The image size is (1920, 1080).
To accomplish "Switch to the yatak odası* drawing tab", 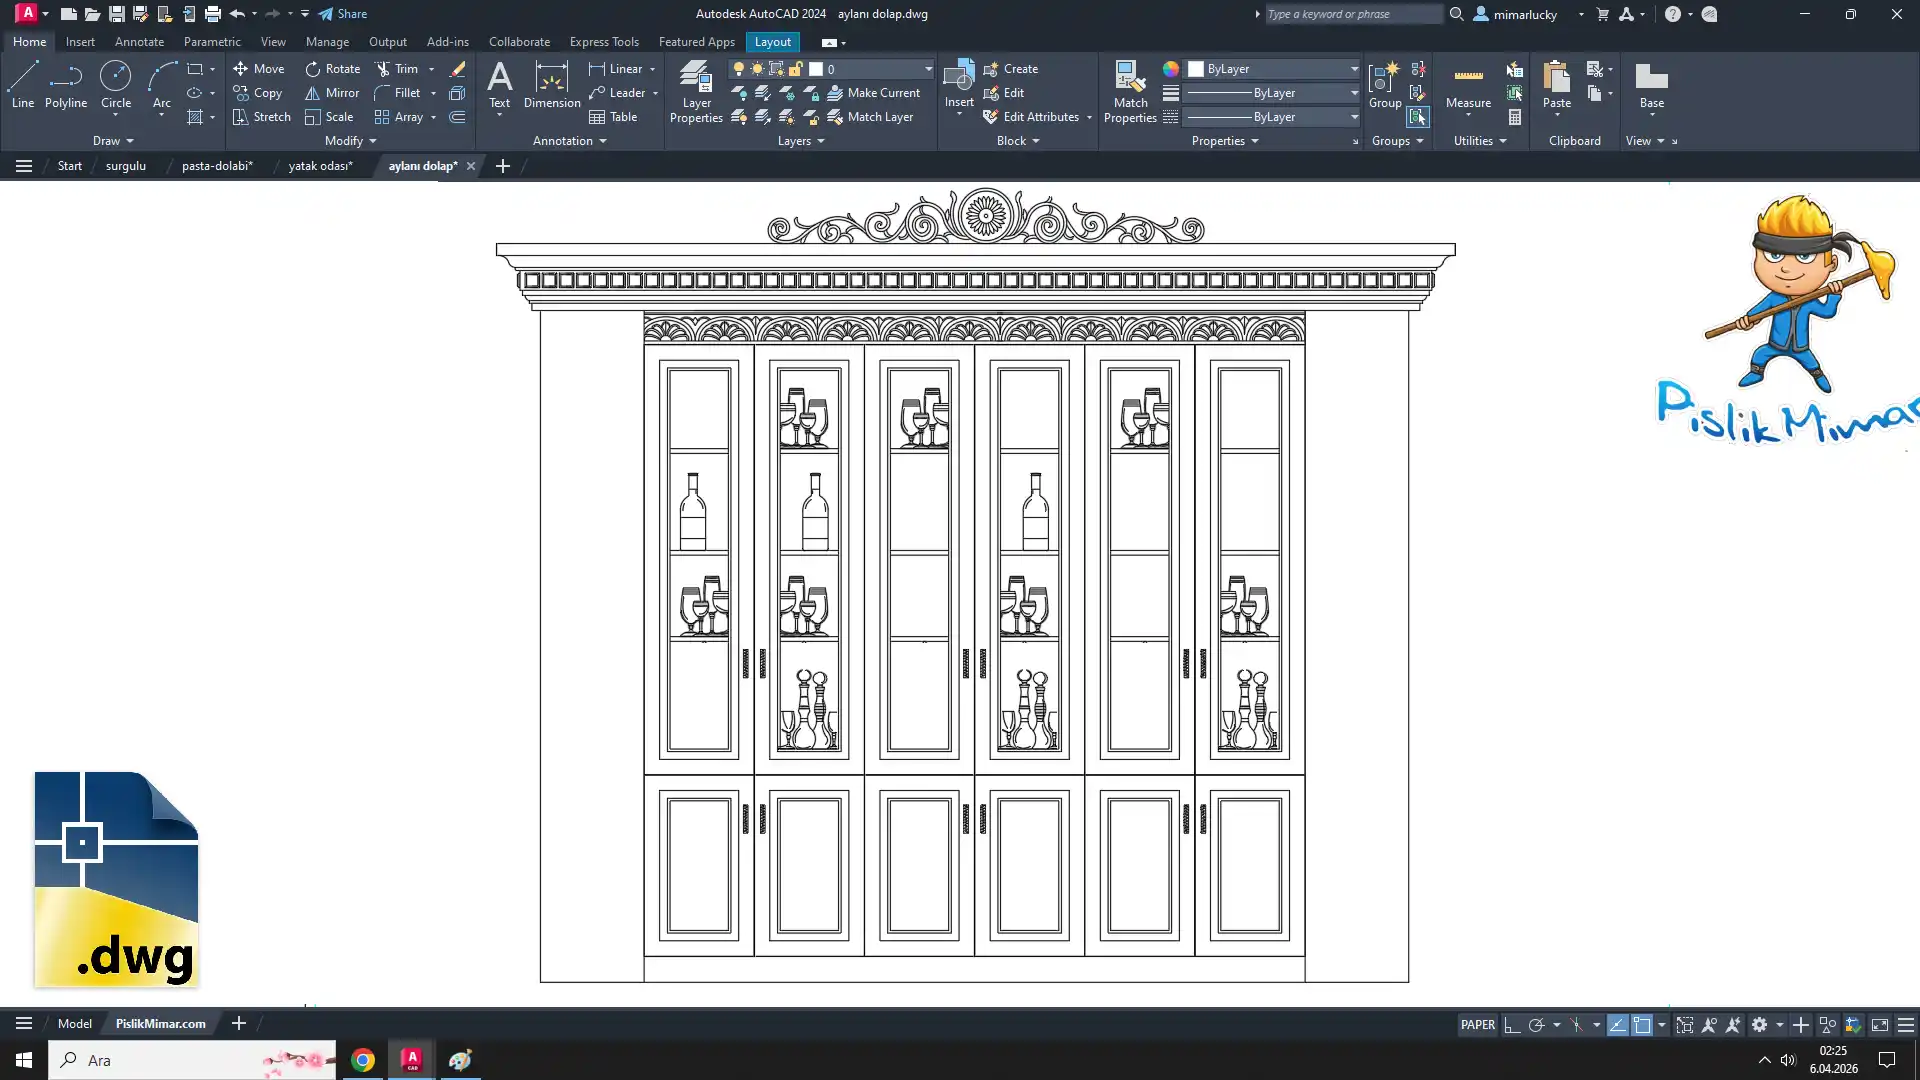I will pos(320,166).
